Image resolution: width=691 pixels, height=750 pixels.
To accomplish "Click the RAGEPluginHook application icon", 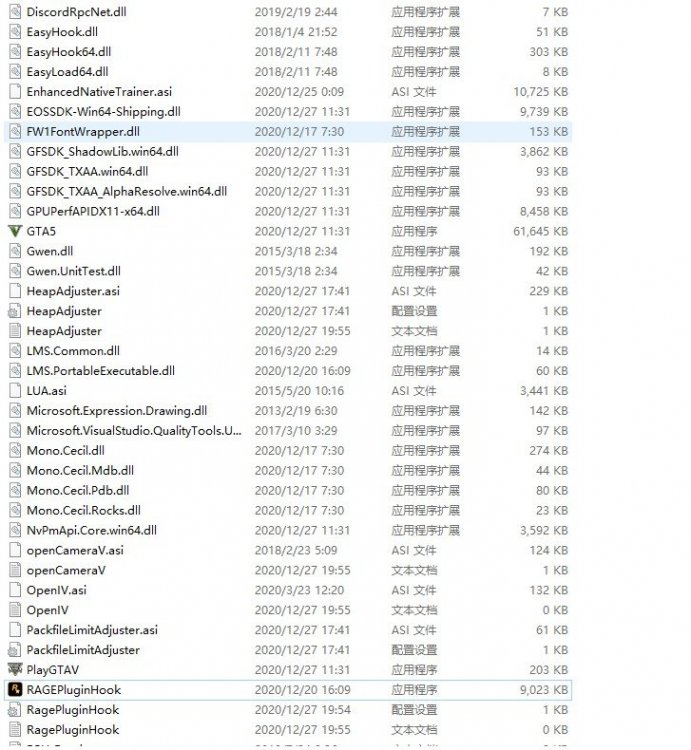I will [x=14, y=689].
